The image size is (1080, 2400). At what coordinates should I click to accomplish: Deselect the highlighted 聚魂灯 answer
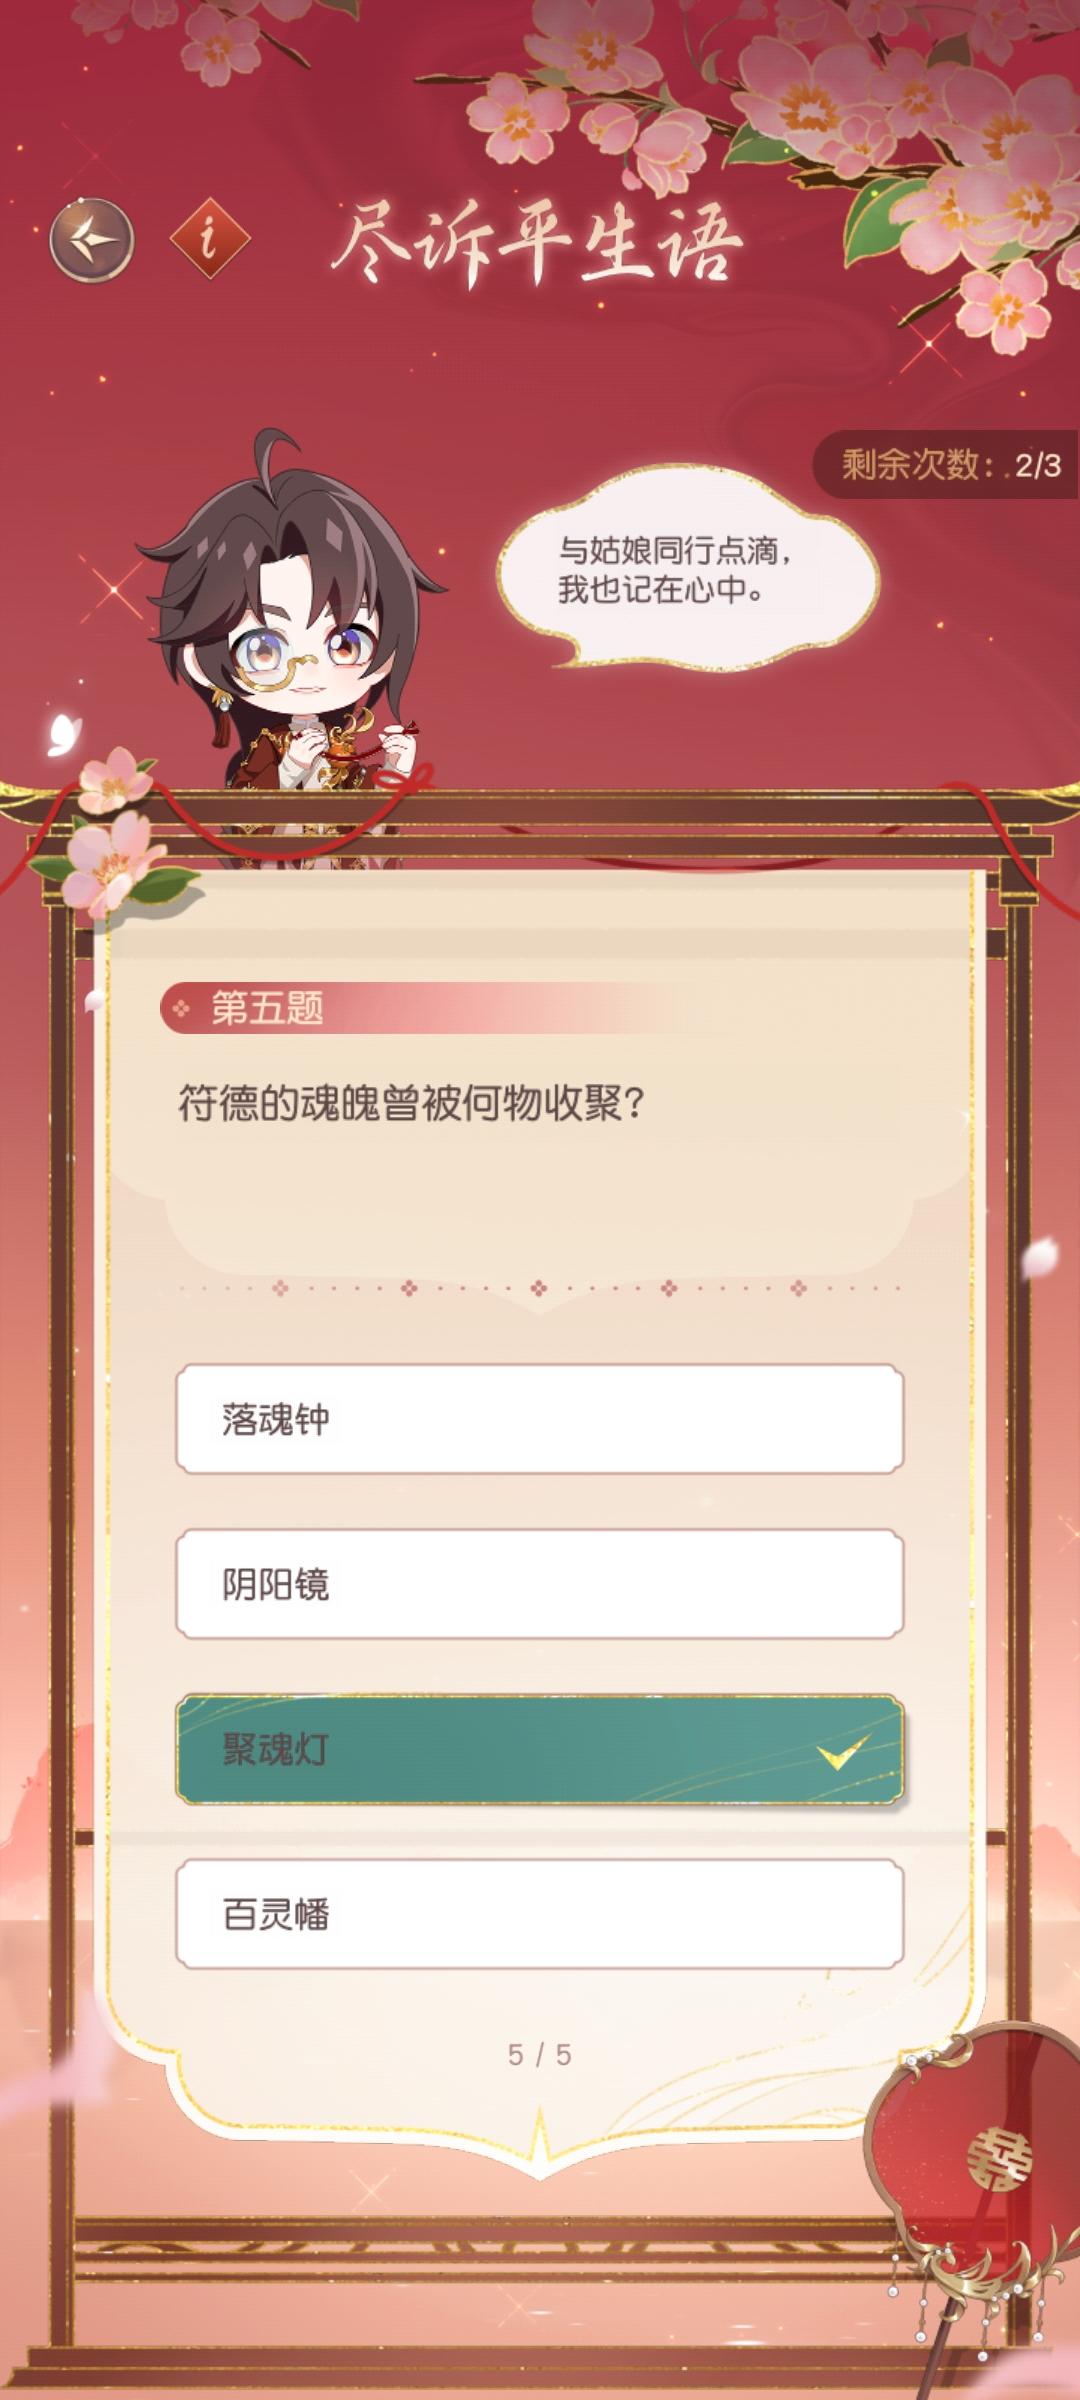pos(540,1749)
